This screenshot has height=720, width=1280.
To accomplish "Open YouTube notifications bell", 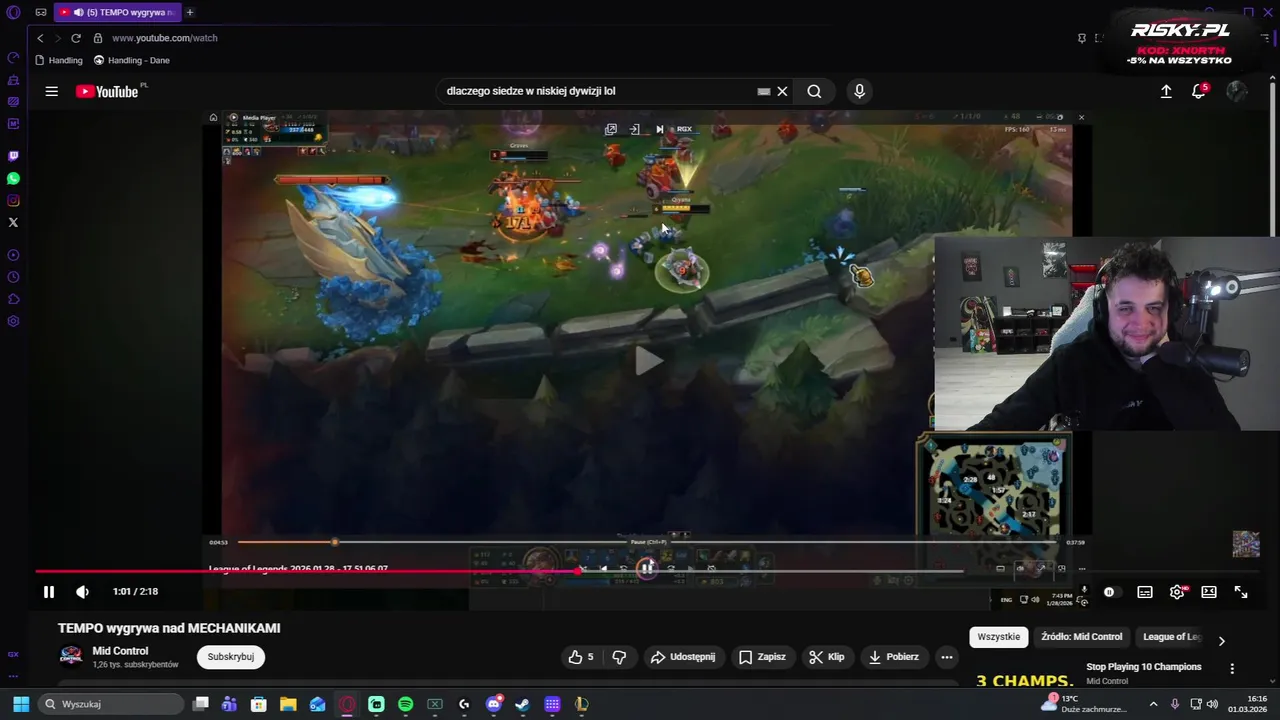I will pyautogui.click(x=1198, y=91).
